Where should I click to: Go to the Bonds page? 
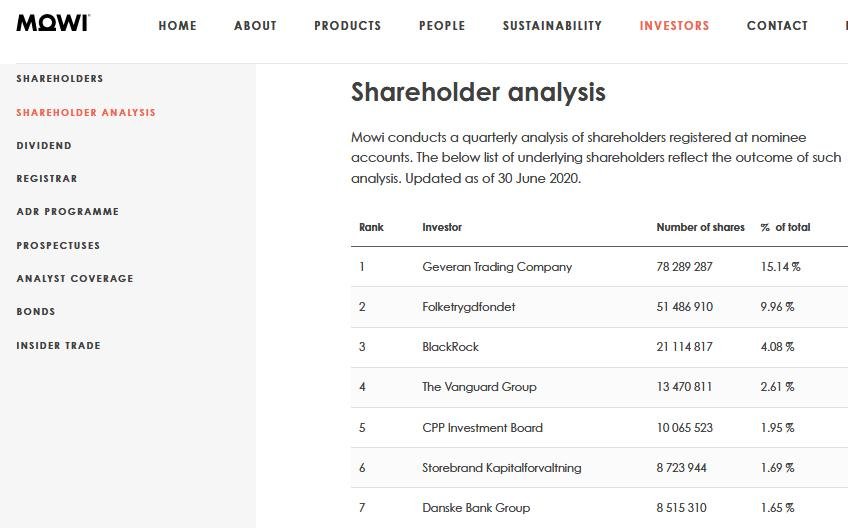coord(36,312)
